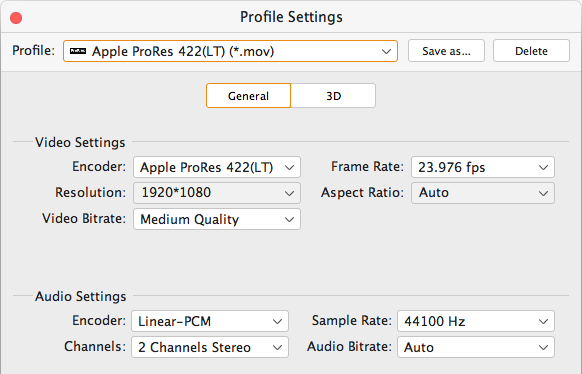Open the Channels 2 Channels Stereo dropdown
Screen dimensions: 582x374
tap(210, 347)
